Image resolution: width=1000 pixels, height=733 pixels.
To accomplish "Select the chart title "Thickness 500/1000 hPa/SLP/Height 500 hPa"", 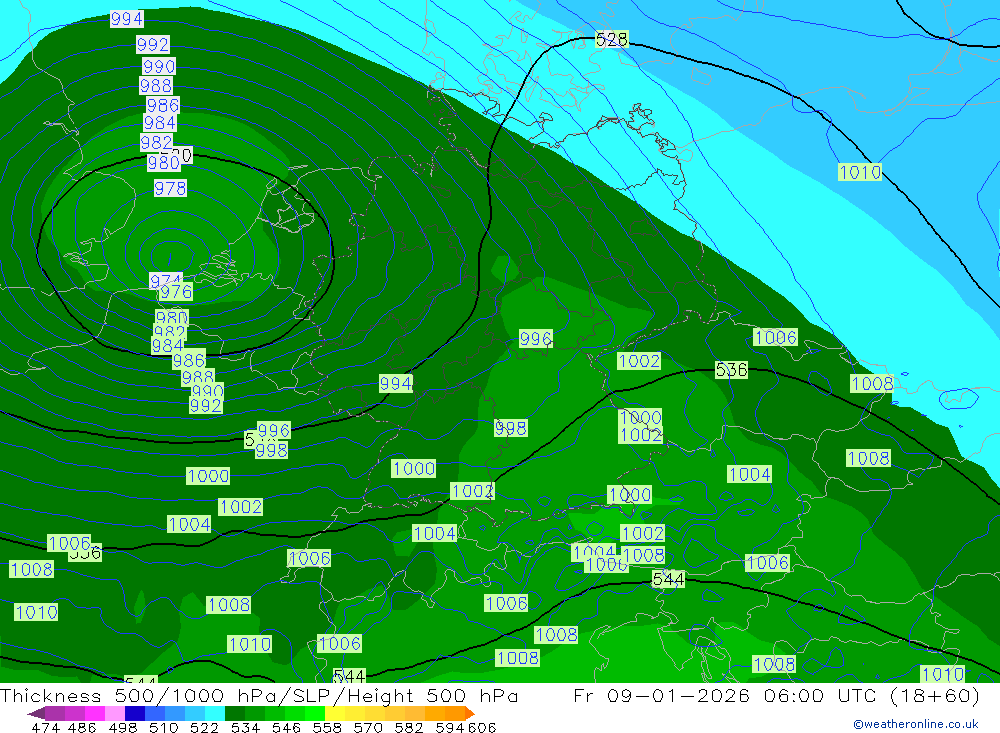I will 259,696.
